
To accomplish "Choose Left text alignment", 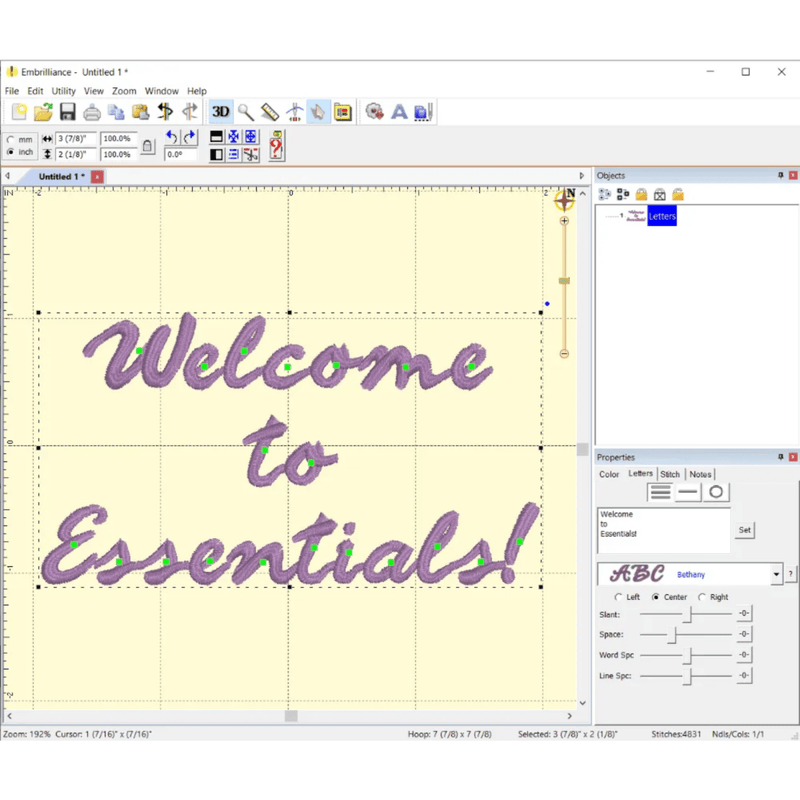I will tap(618, 597).
